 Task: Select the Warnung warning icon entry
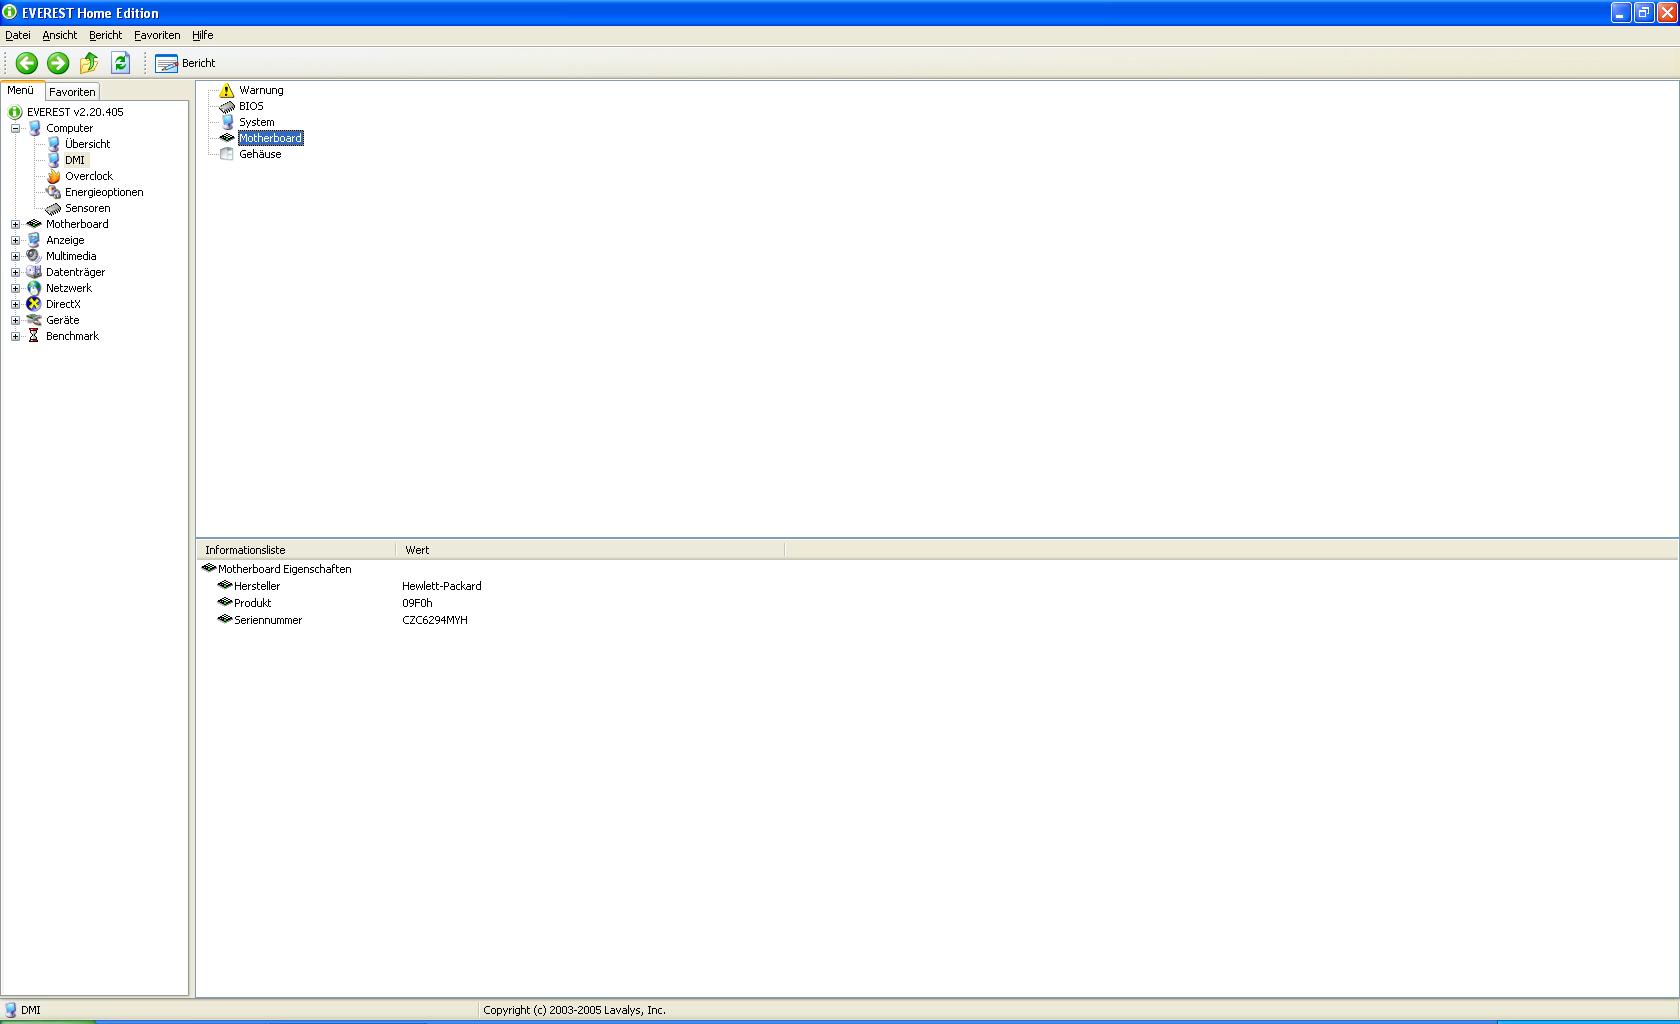260,90
